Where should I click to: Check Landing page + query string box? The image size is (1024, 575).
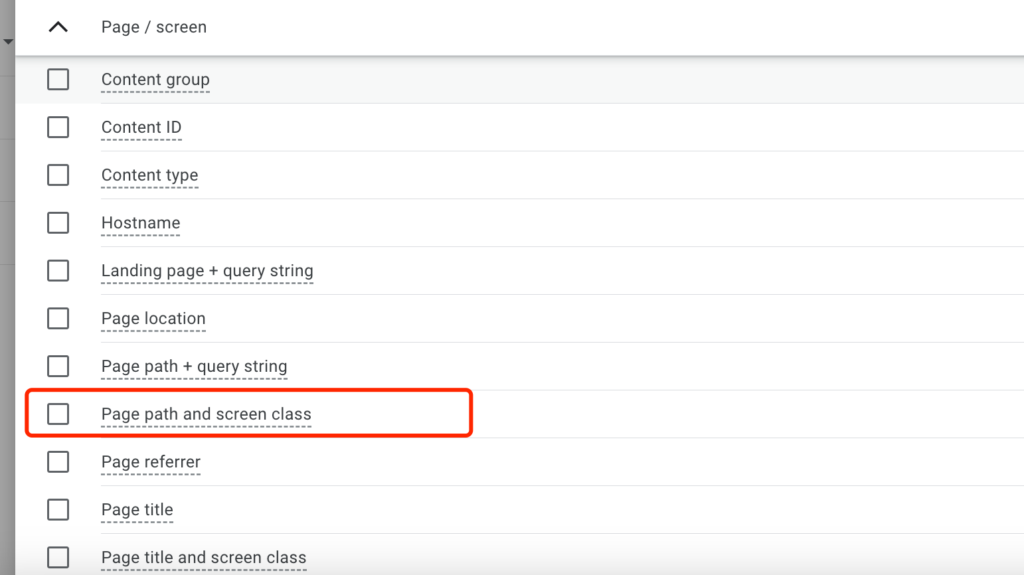[58, 271]
